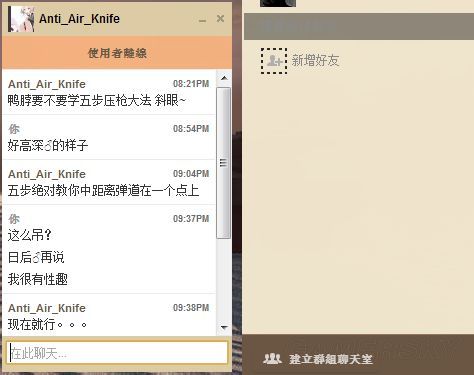Click the chat scrollbar down arrow
The height and width of the screenshot is (375, 474).
pos(224,328)
